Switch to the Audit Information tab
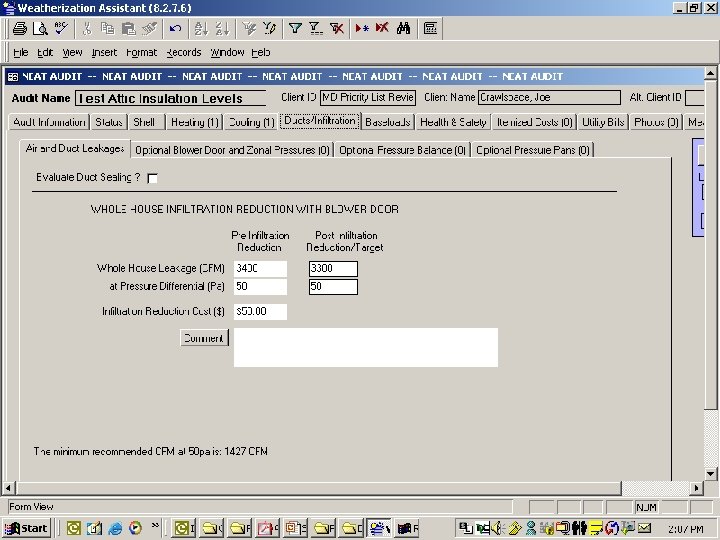This screenshot has width=720, height=540. pyautogui.click(x=49, y=122)
